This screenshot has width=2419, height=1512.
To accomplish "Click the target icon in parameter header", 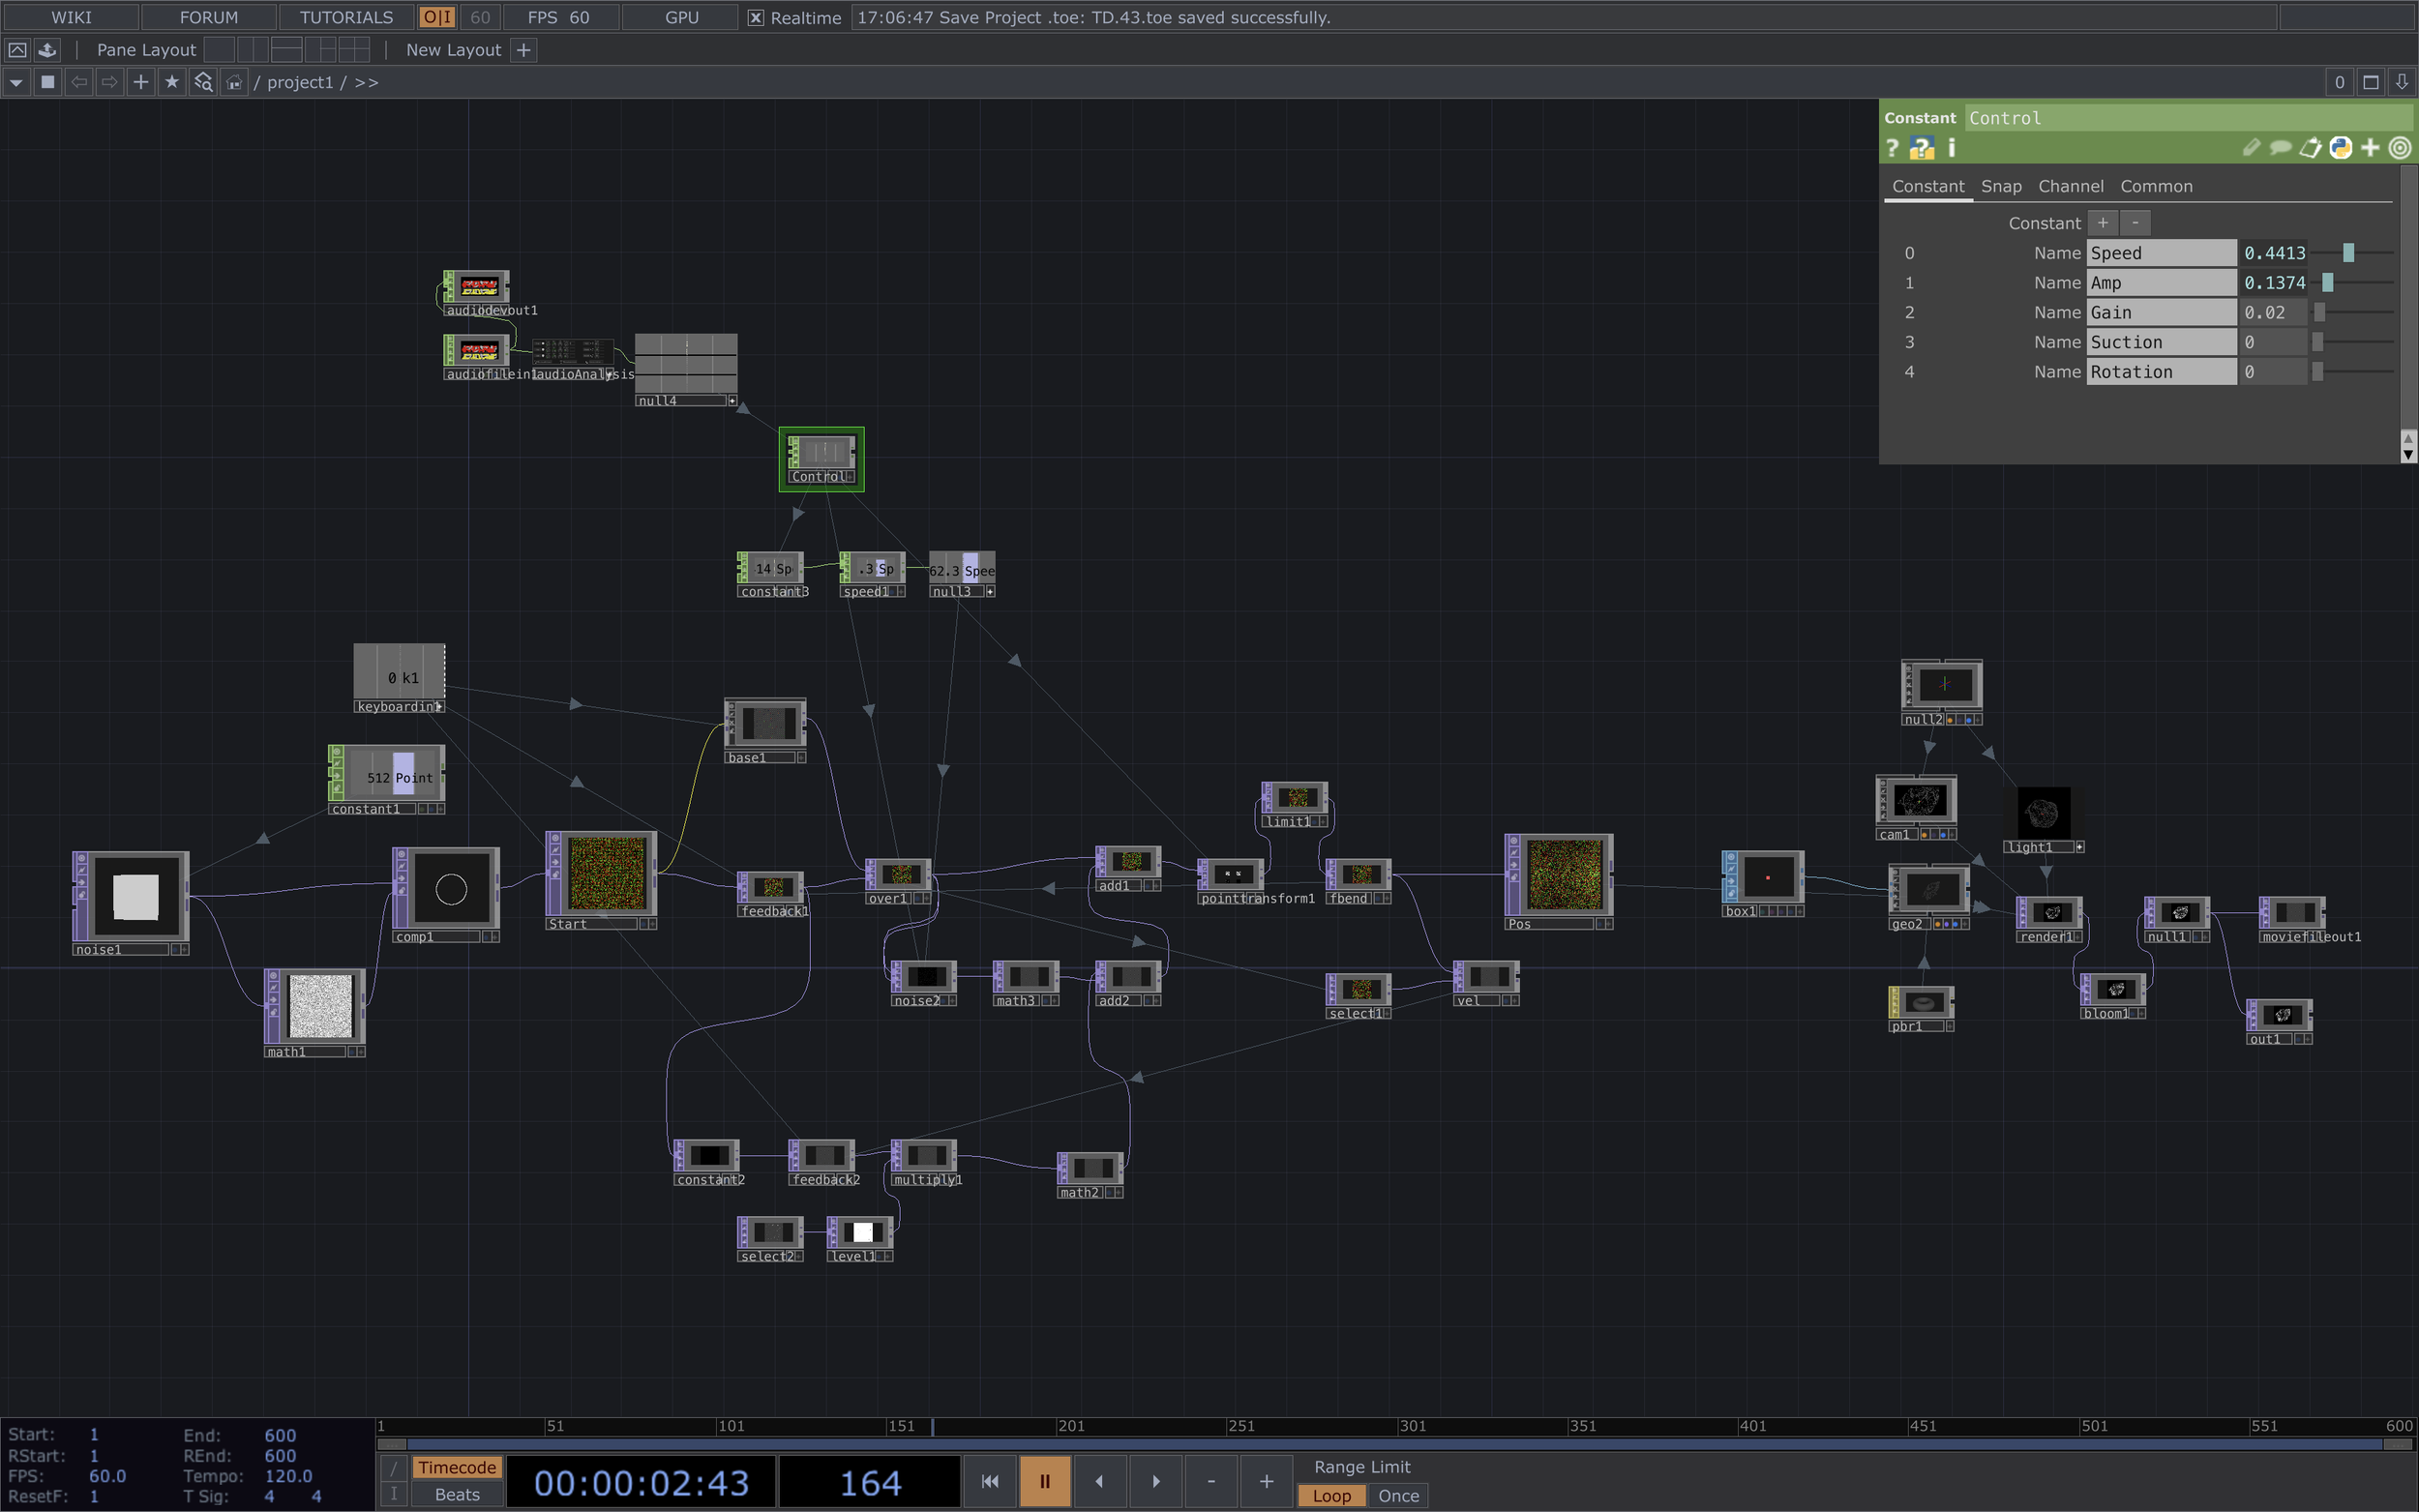I will [x=2399, y=148].
